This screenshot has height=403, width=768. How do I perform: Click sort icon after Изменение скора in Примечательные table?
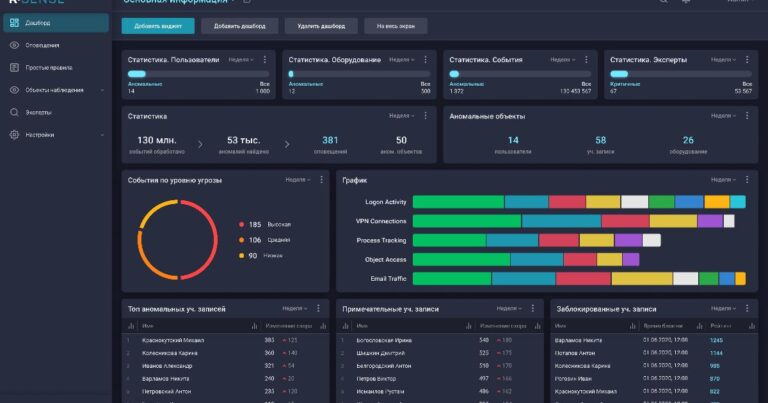pyautogui.click(x=537, y=326)
